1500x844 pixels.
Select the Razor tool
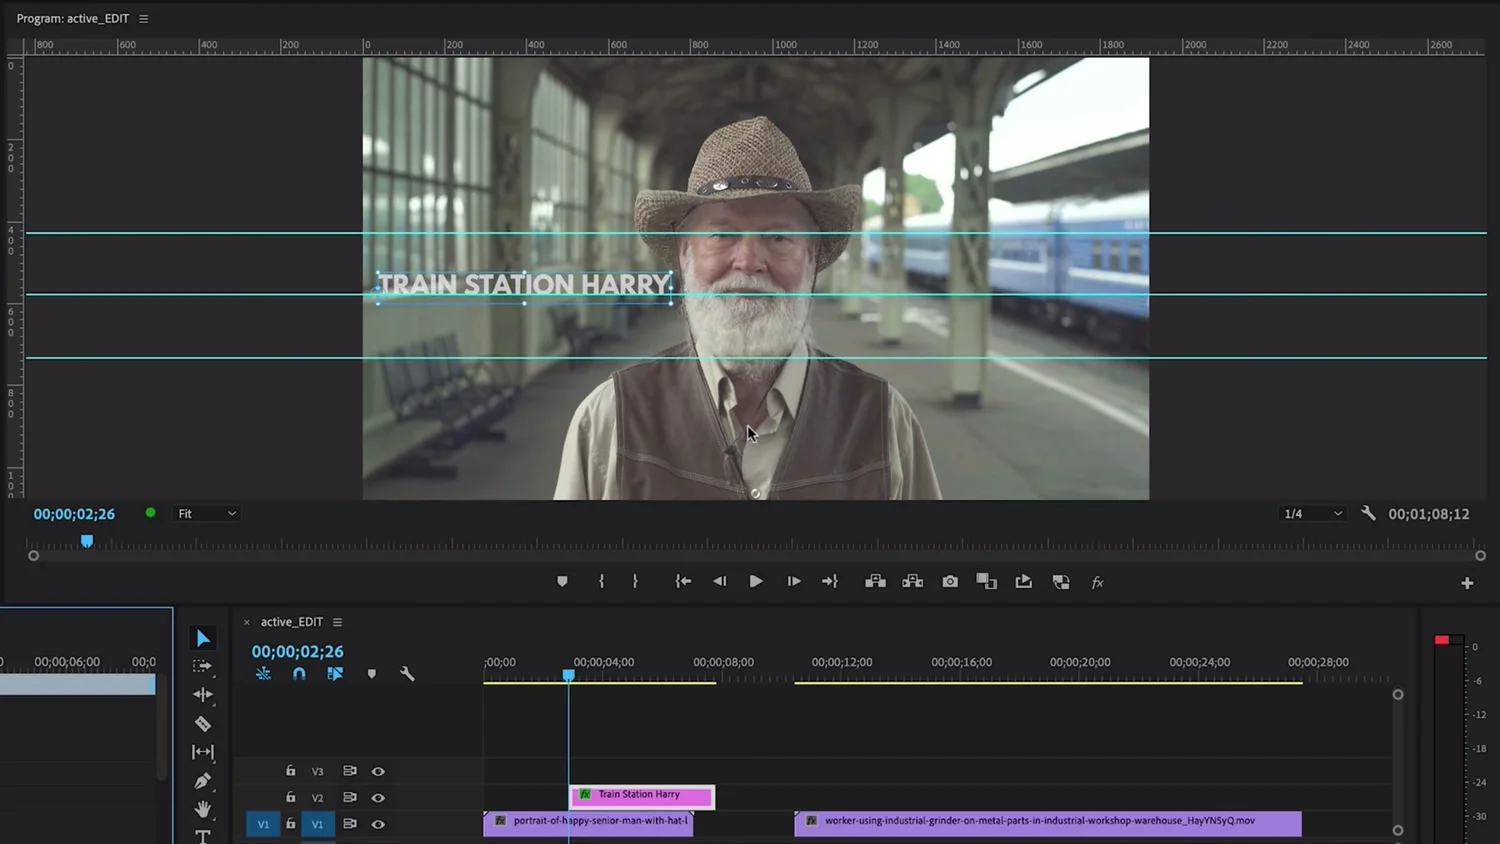click(x=203, y=723)
